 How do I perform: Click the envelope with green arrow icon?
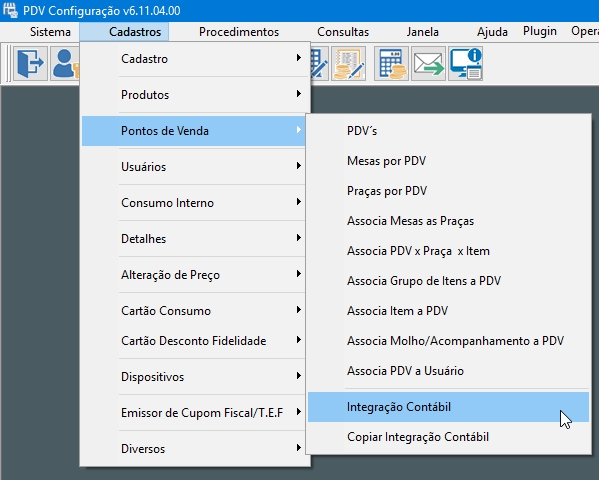(x=428, y=63)
